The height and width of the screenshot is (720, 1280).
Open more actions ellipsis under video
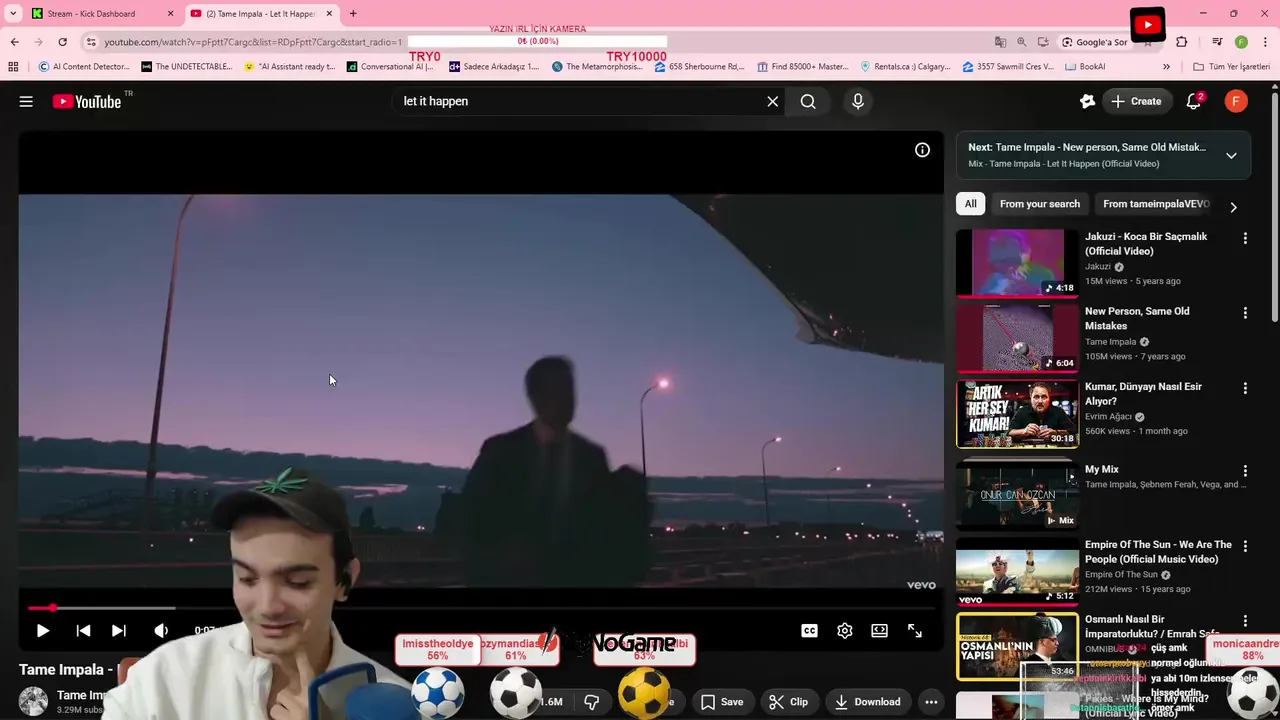tap(931, 702)
